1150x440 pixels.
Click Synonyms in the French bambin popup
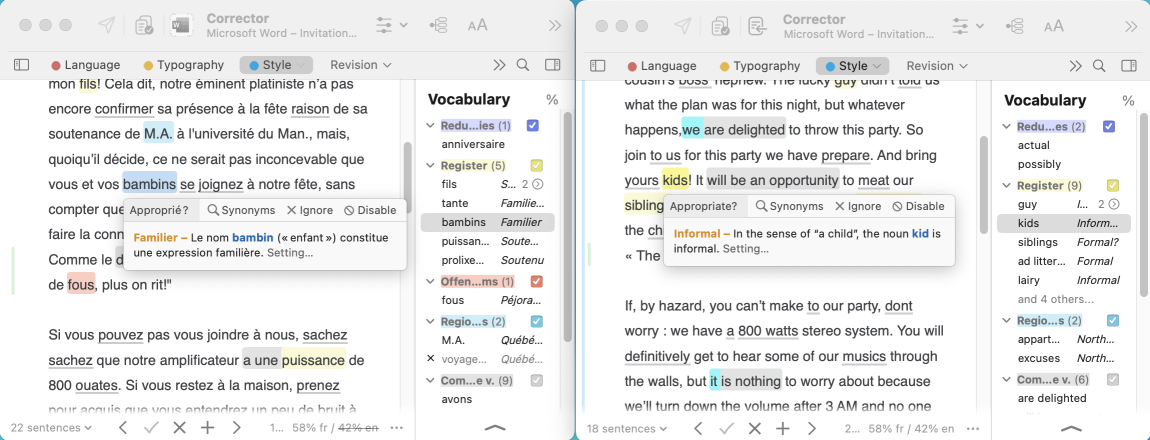pos(241,210)
